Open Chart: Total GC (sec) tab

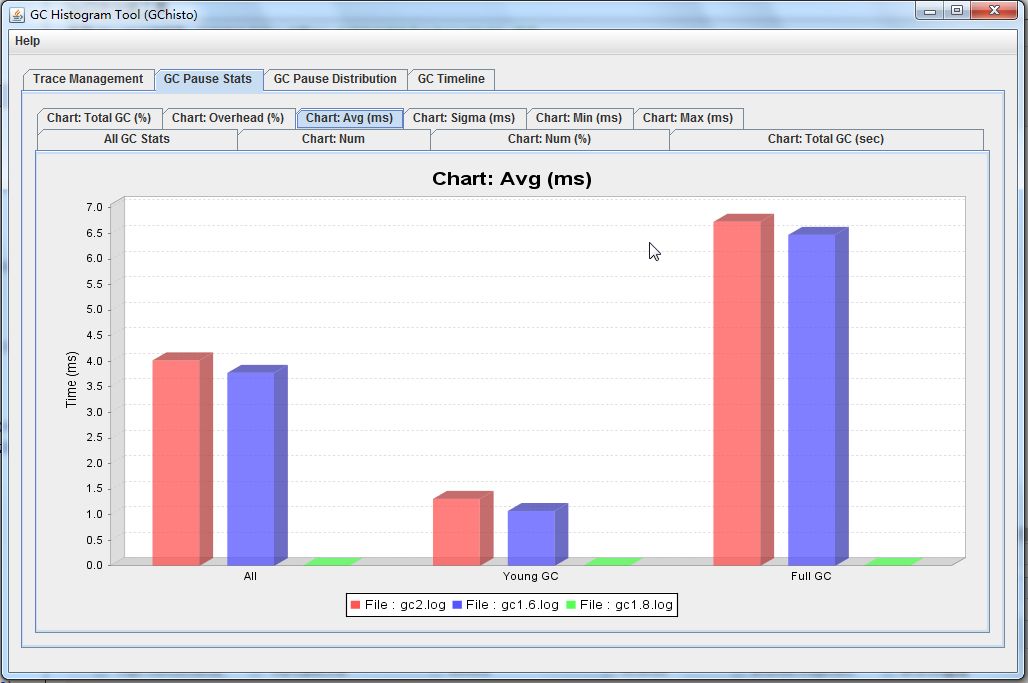click(826, 139)
